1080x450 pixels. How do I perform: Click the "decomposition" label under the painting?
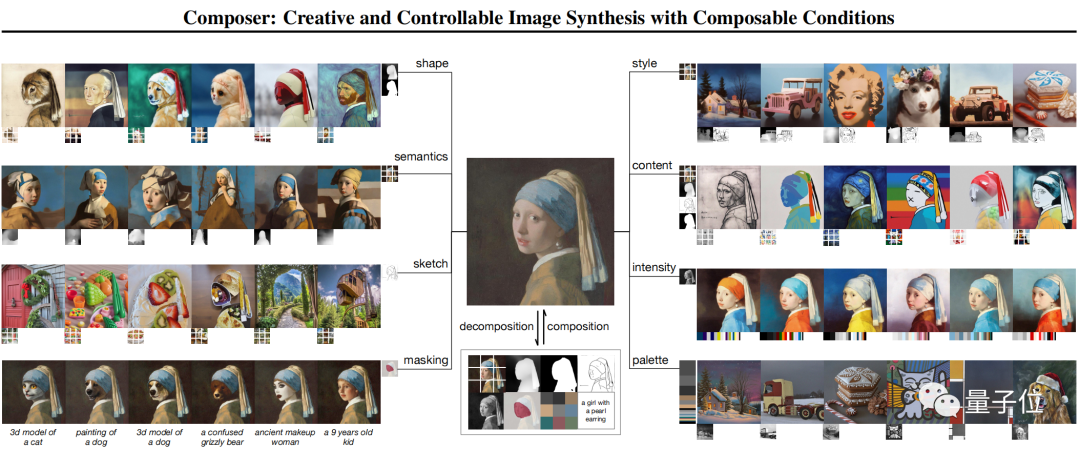(496, 326)
